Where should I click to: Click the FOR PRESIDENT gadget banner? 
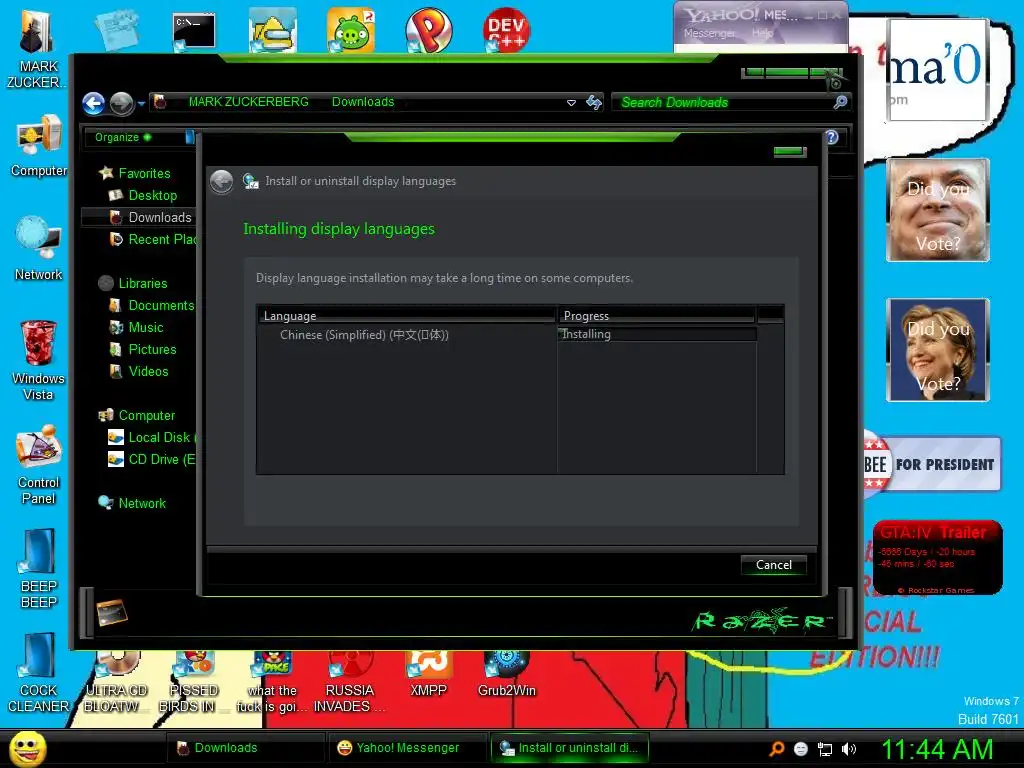click(931, 464)
